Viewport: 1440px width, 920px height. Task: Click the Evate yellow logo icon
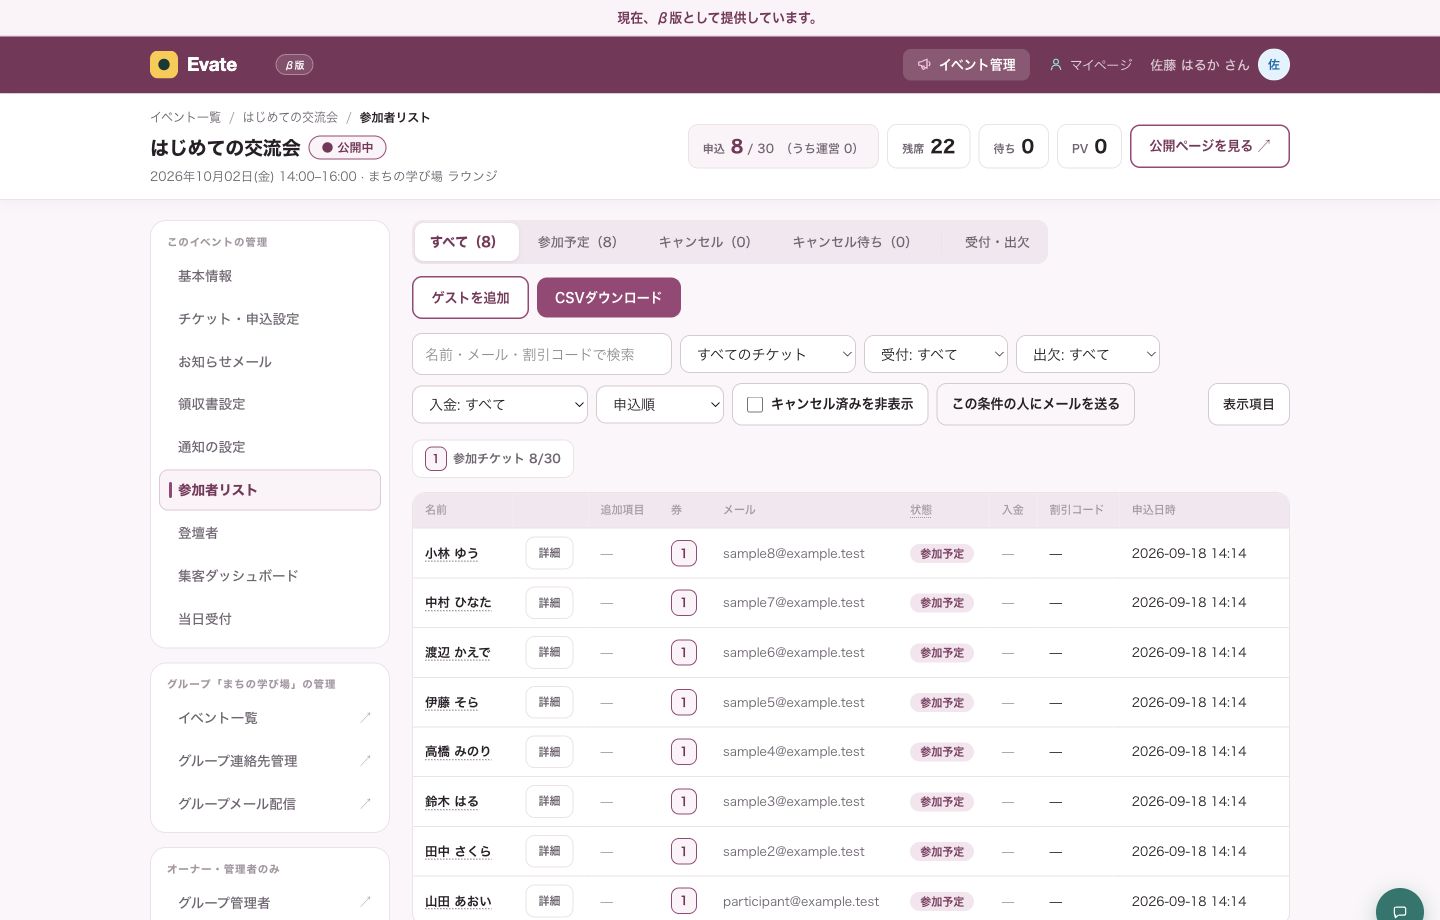point(164,64)
